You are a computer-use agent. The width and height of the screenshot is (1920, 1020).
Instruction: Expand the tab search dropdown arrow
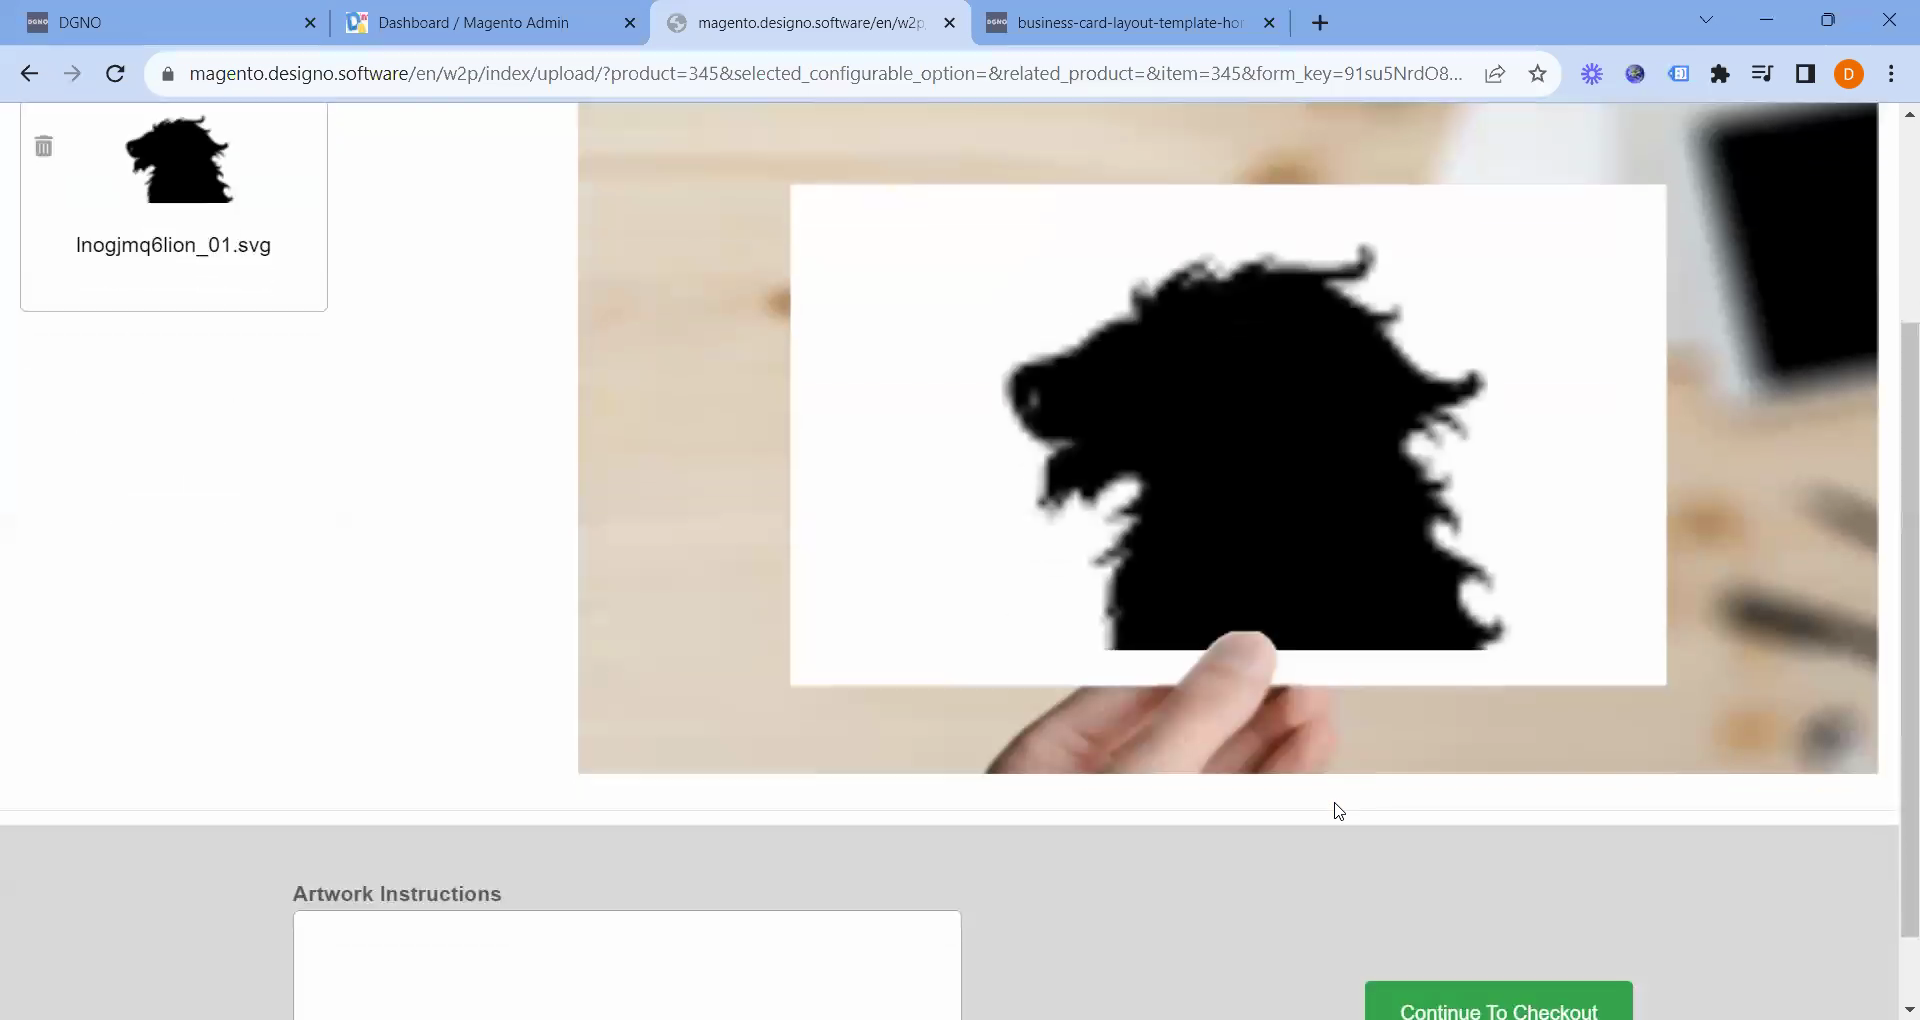click(1706, 21)
